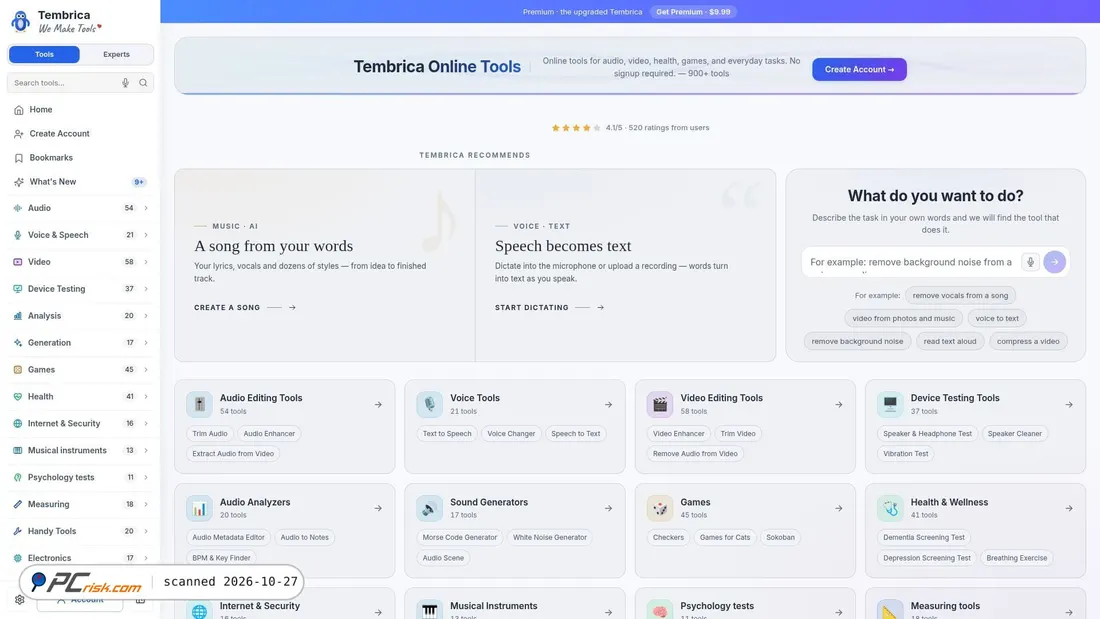Open Audio Editing Tools via its arrow
Image resolution: width=1100 pixels, height=619 pixels.
pos(378,404)
